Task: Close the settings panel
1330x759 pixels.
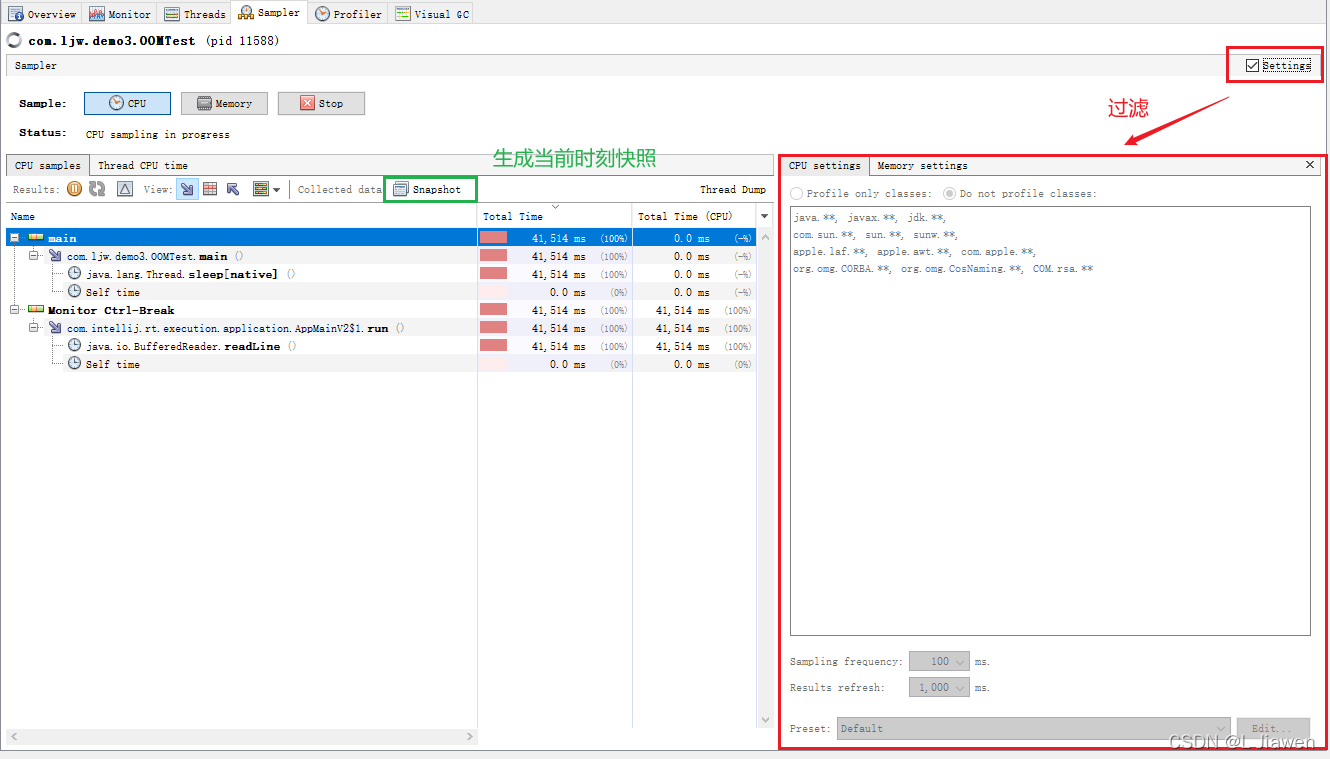Action: [1311, 165]
